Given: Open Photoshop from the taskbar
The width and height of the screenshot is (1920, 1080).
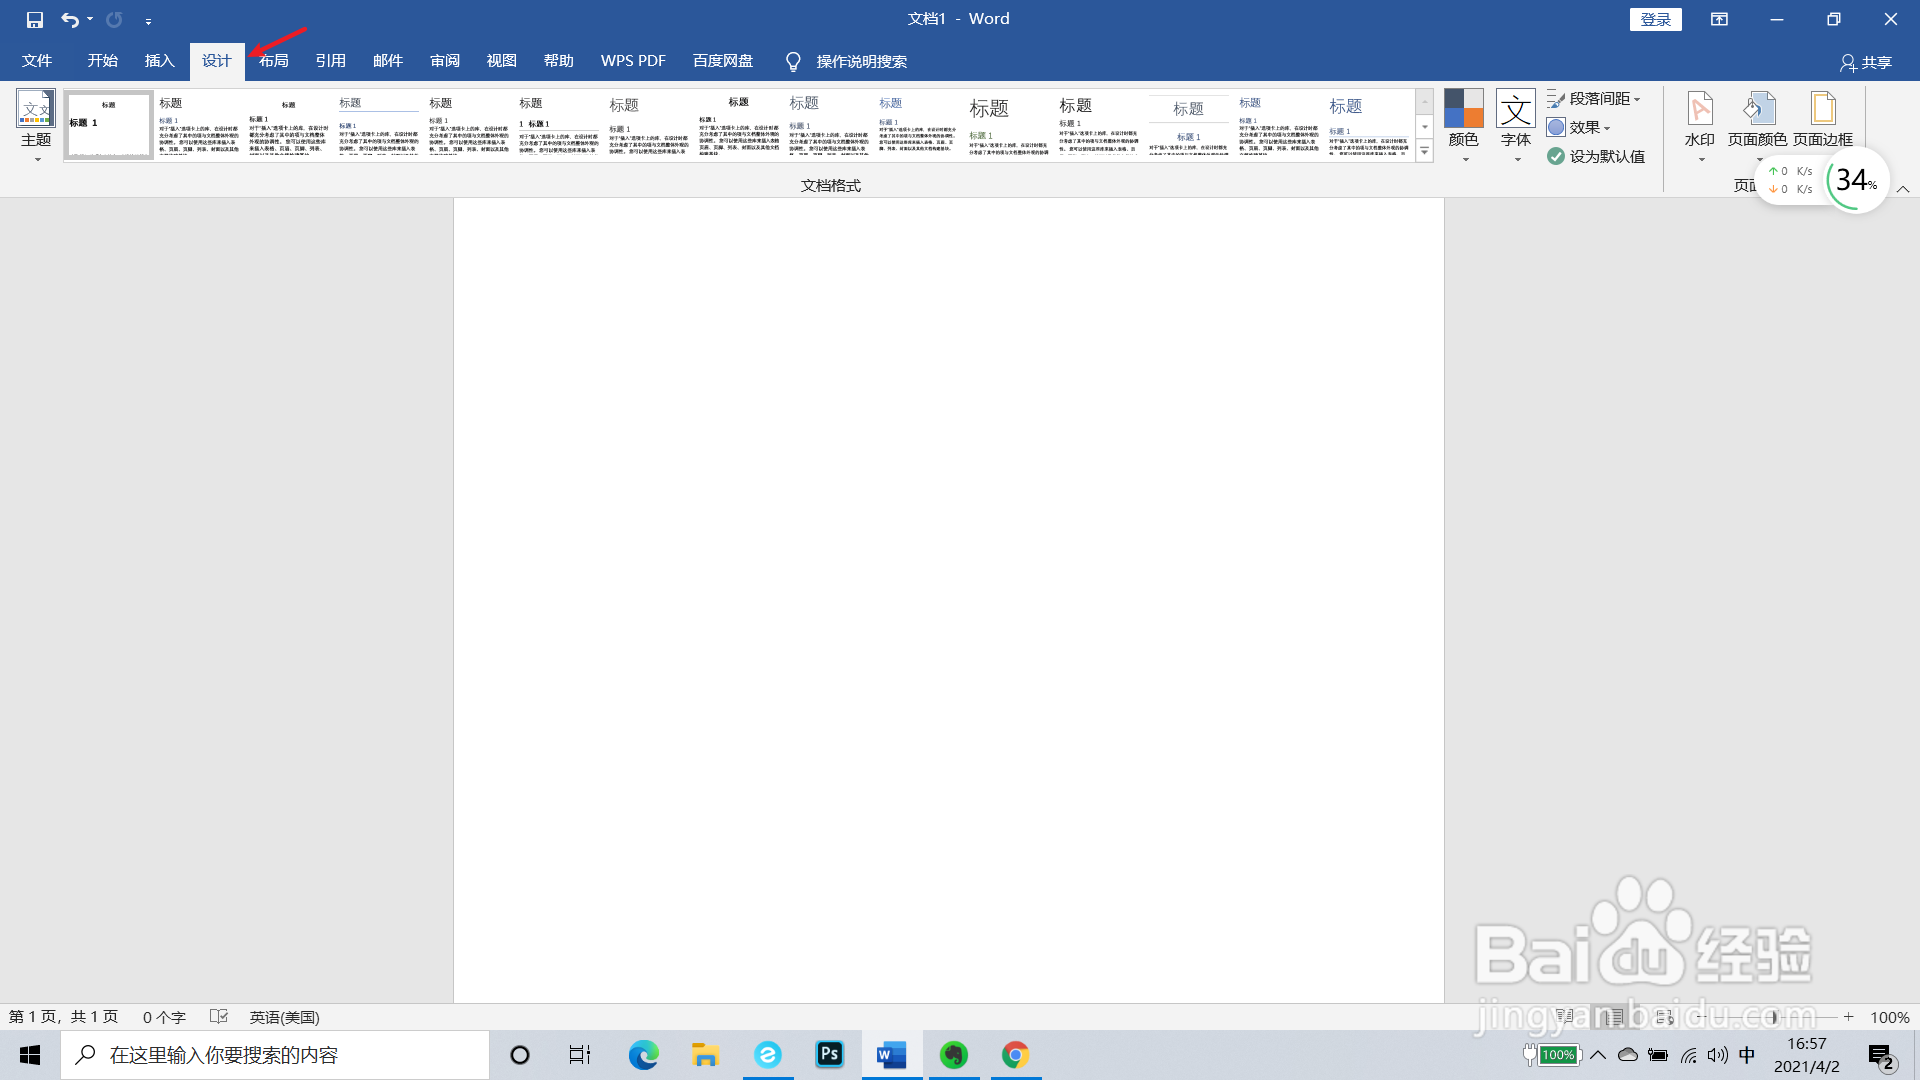Looking at the screenshot, I should [829, 1055].
